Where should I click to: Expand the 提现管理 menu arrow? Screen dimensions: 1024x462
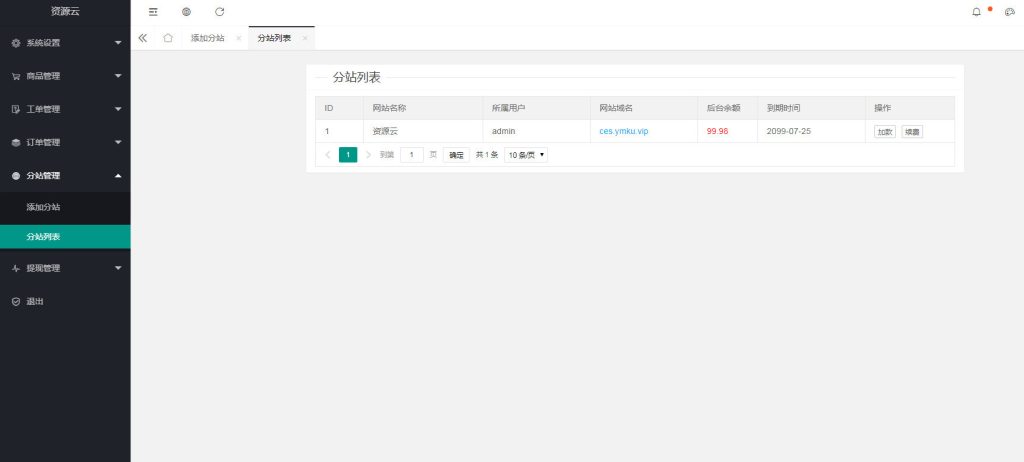[118, 268]
